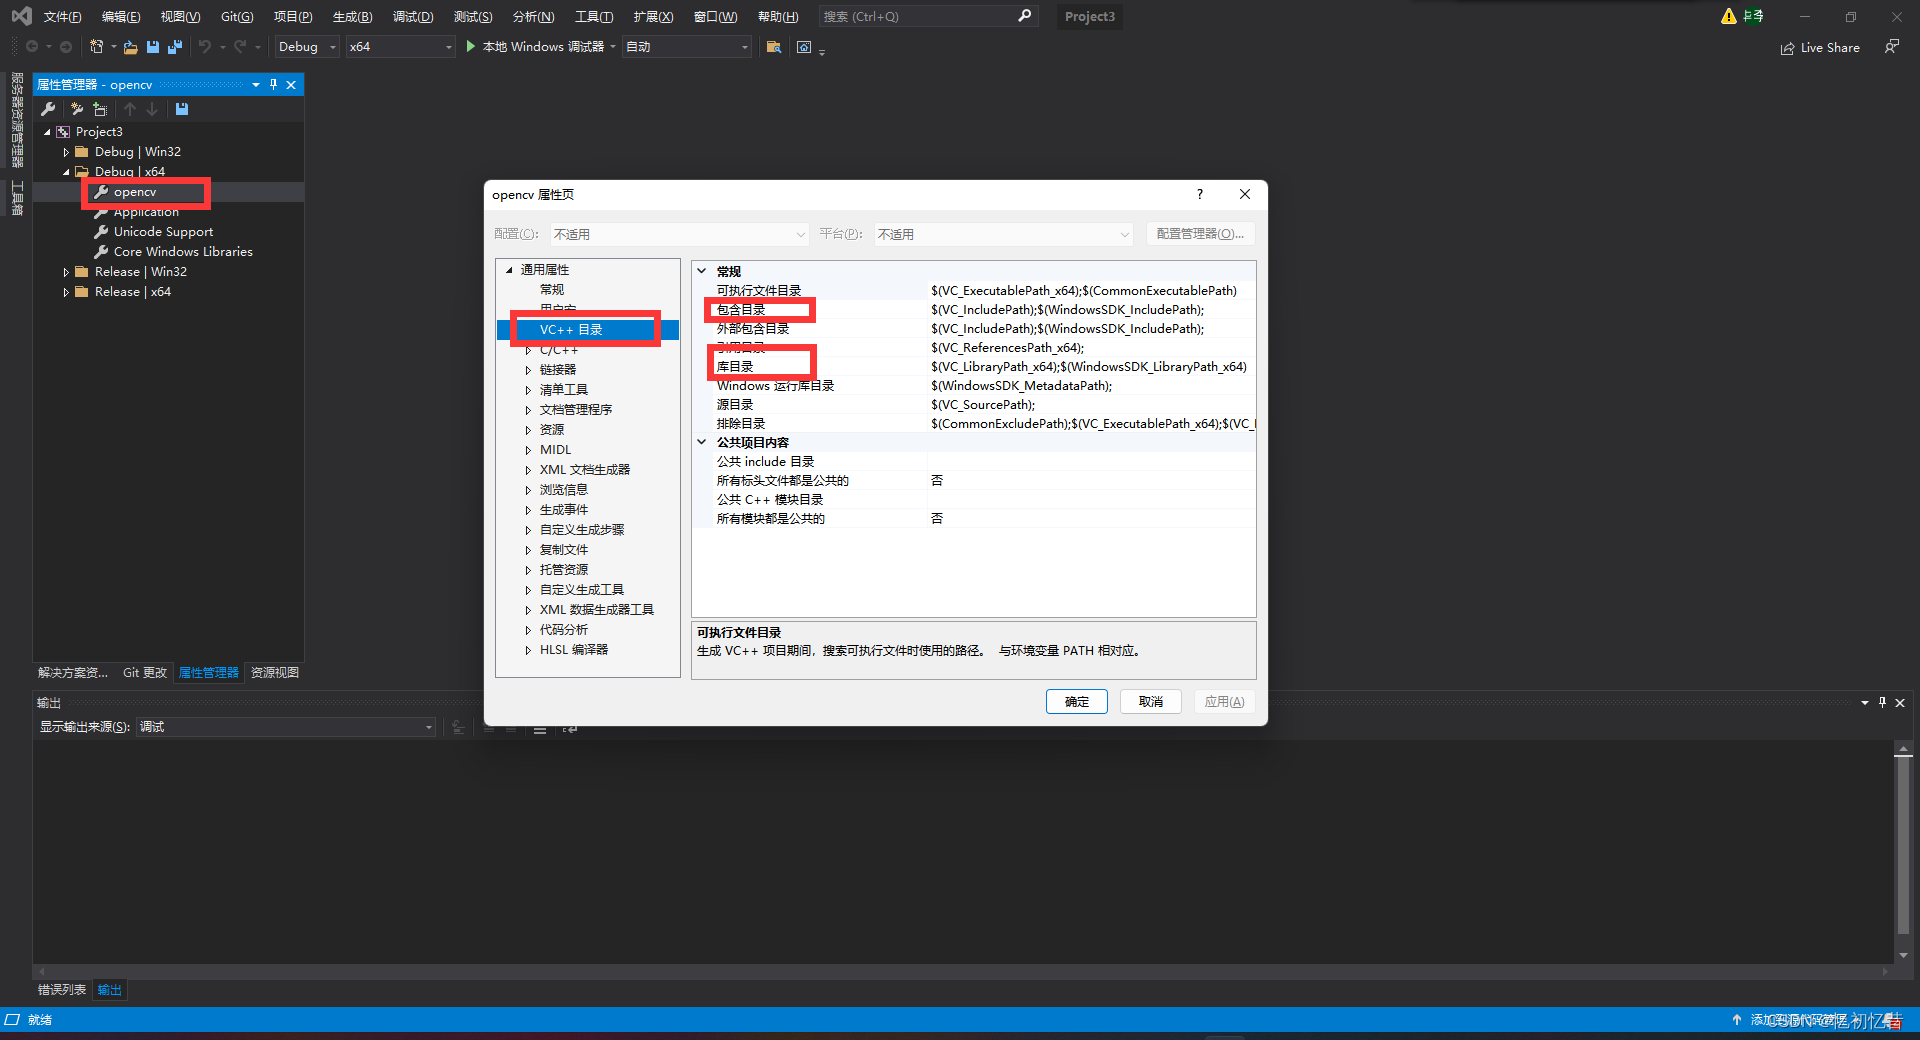Open the 工具(T) menu

coord(594,17)
